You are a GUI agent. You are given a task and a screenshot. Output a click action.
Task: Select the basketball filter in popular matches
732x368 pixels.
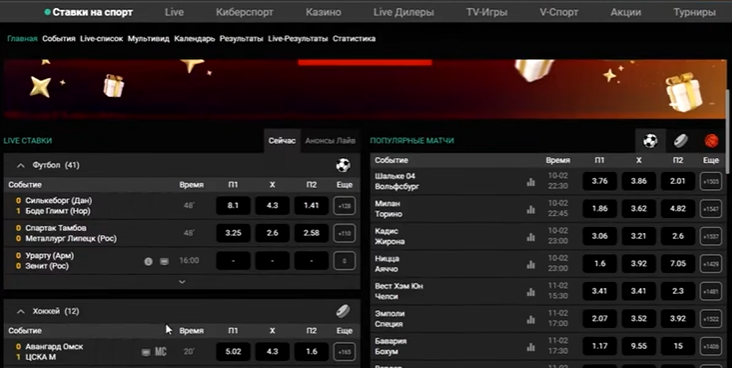click(711, 141)
